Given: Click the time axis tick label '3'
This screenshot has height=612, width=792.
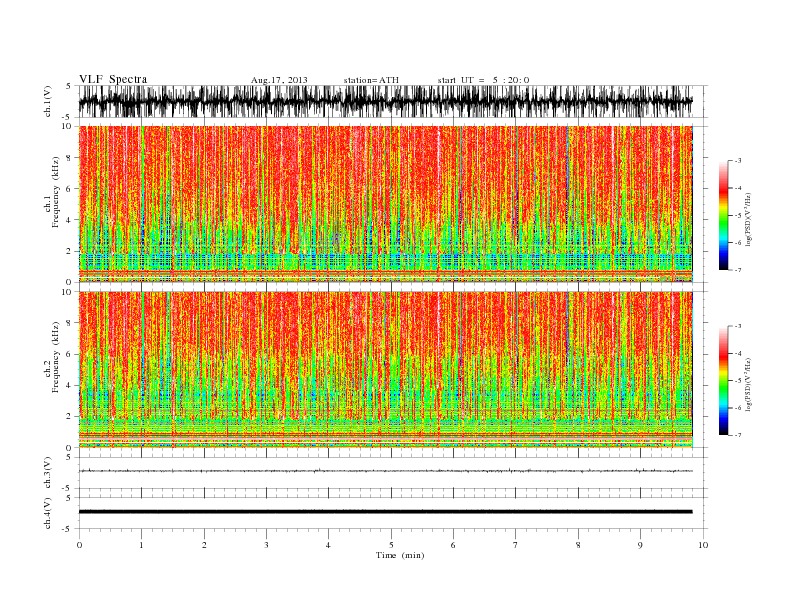Looking at the screenshot, I should [x=266, y=545].
